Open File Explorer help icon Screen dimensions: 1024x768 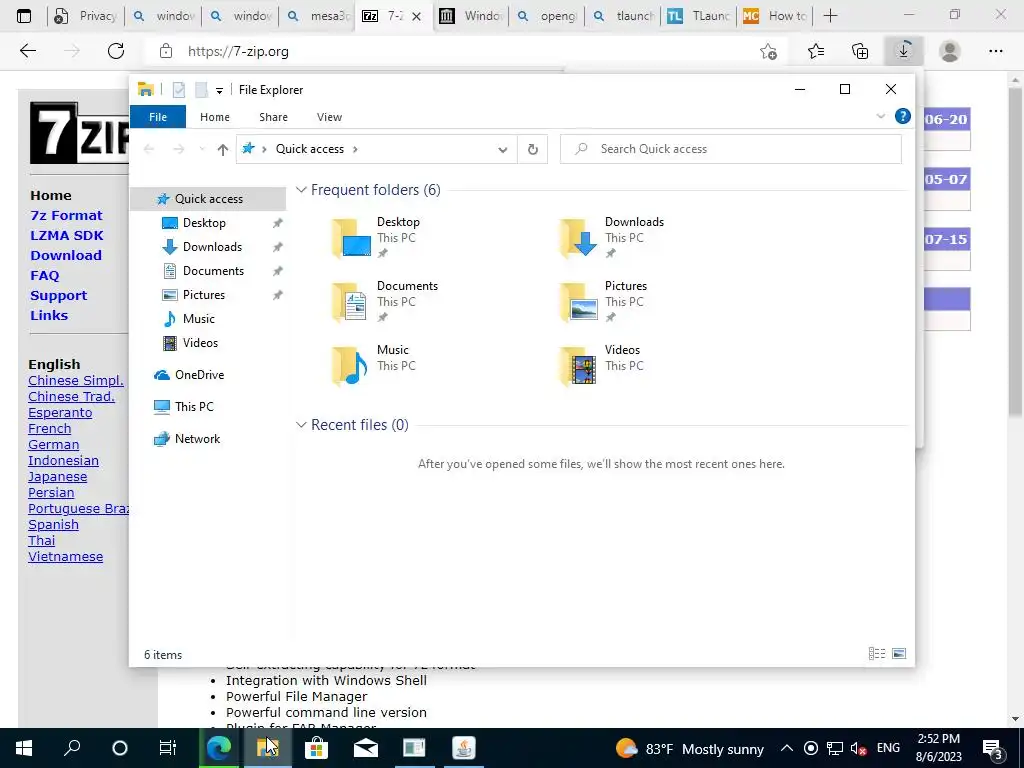point(903,116)
